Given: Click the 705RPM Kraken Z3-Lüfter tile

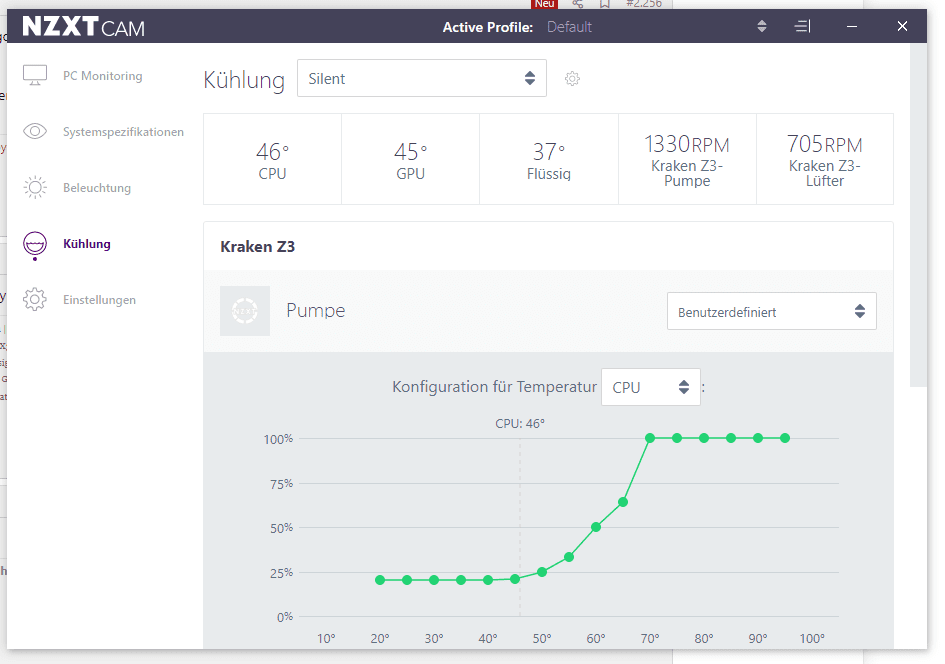Looking at the screenshot, I should click(x=824, y=159).
